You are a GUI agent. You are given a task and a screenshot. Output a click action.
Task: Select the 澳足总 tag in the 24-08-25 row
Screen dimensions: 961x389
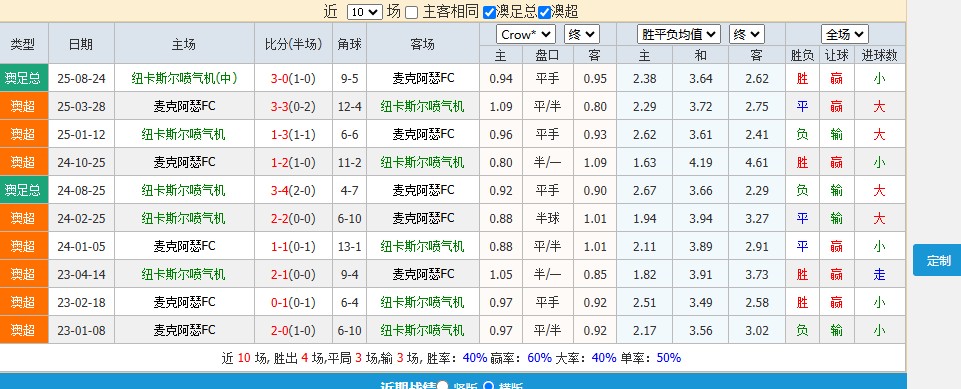23,191
